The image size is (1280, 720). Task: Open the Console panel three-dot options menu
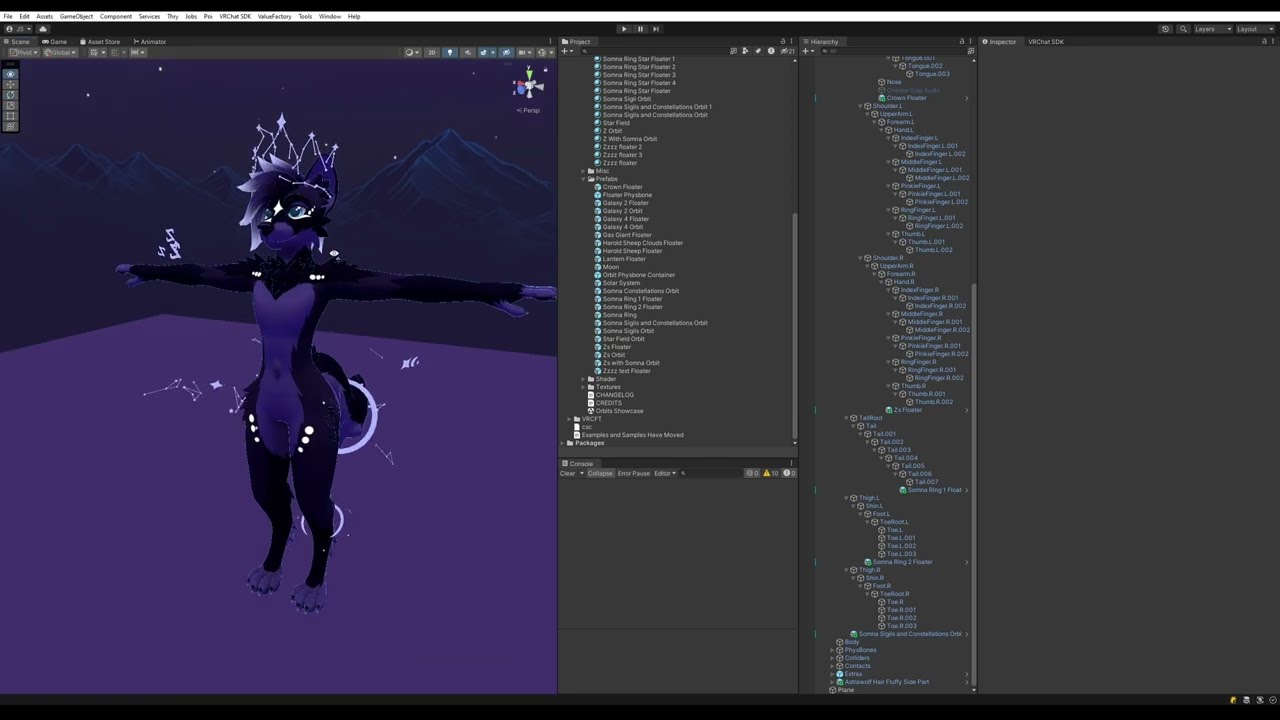click(x=793, y=464)
